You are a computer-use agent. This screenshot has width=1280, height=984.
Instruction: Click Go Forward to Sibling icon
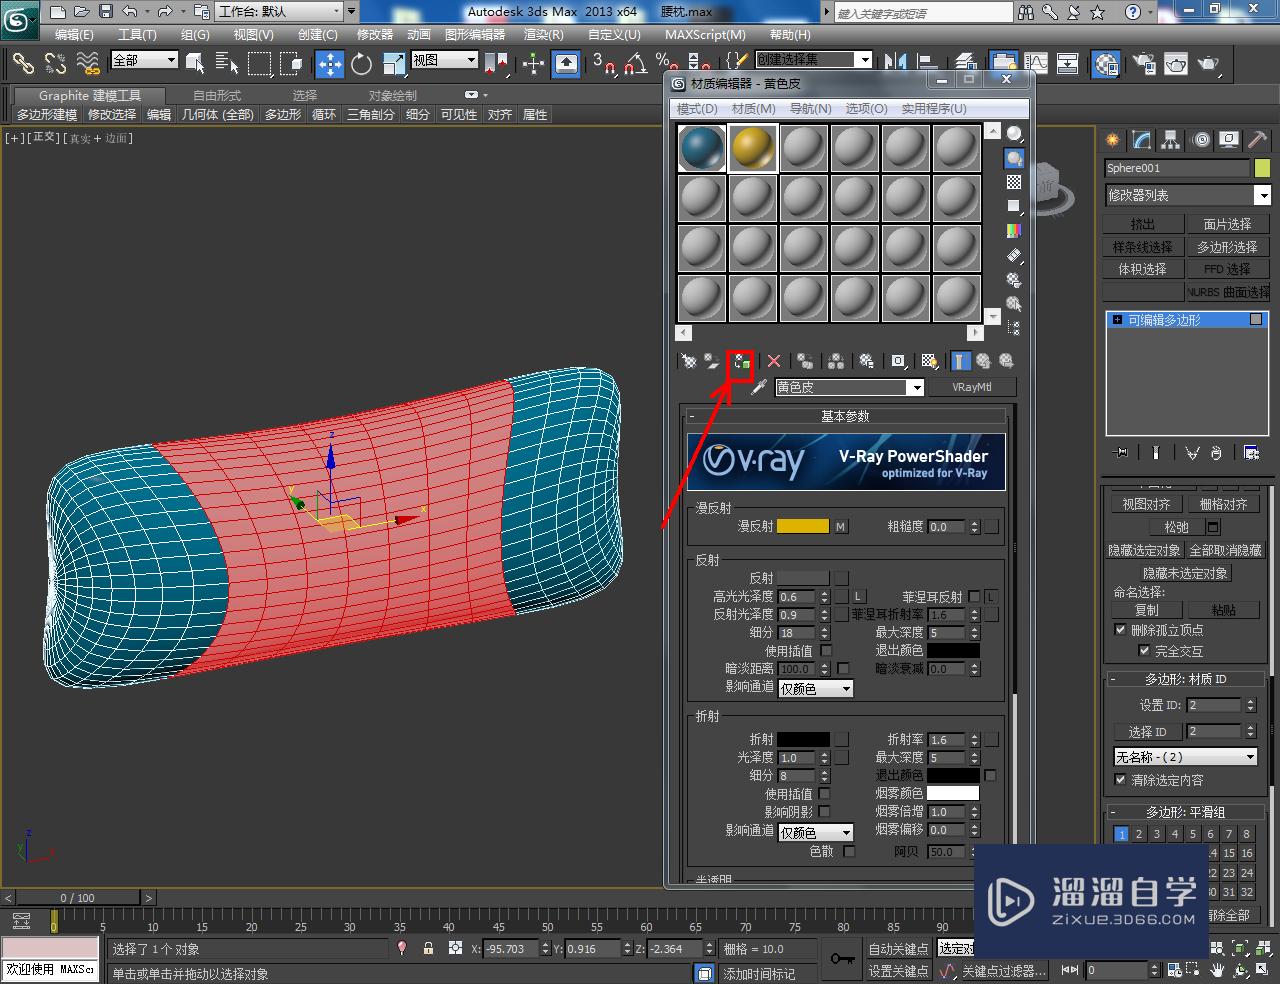[x=1007, y=362]
